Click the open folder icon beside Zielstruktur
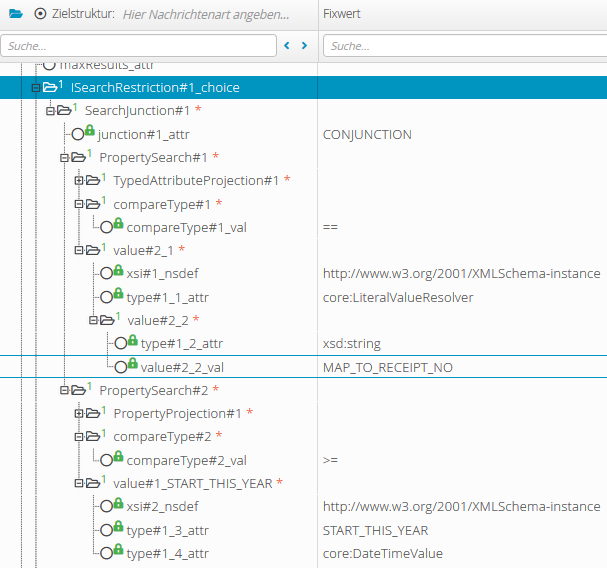607x568 pixels. pos(15,15)
